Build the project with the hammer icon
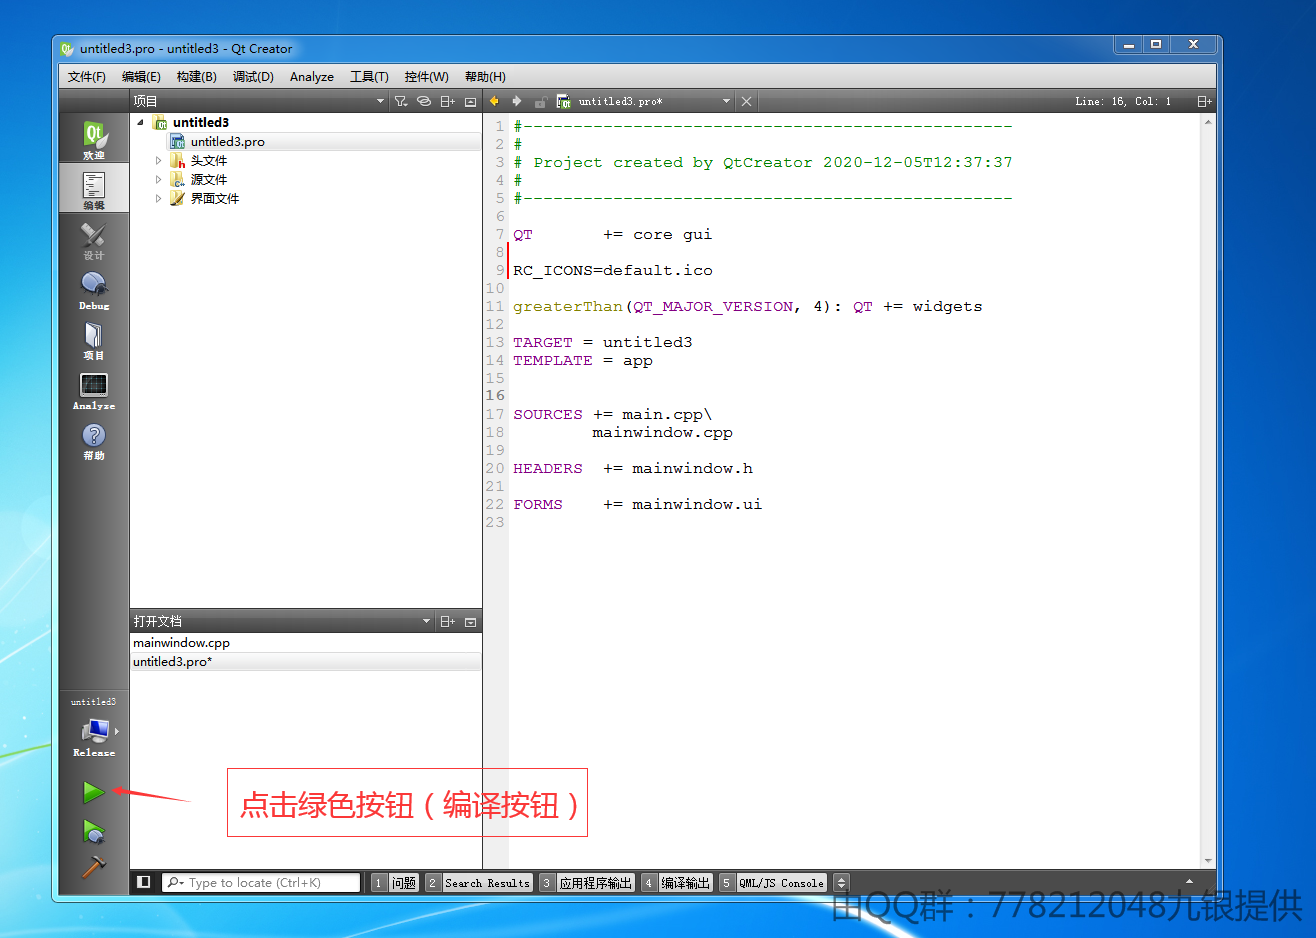Image resolution: width=1316 pixels, height=938 pixels. pos(93,866)
